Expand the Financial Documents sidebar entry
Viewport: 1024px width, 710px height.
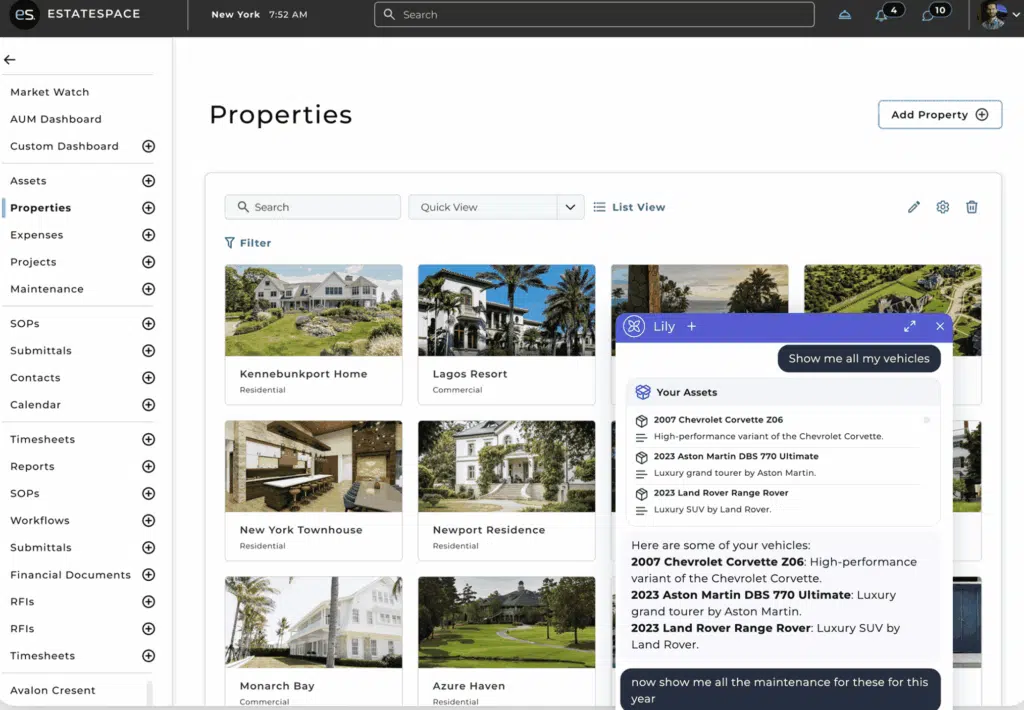tap(148, 574)
